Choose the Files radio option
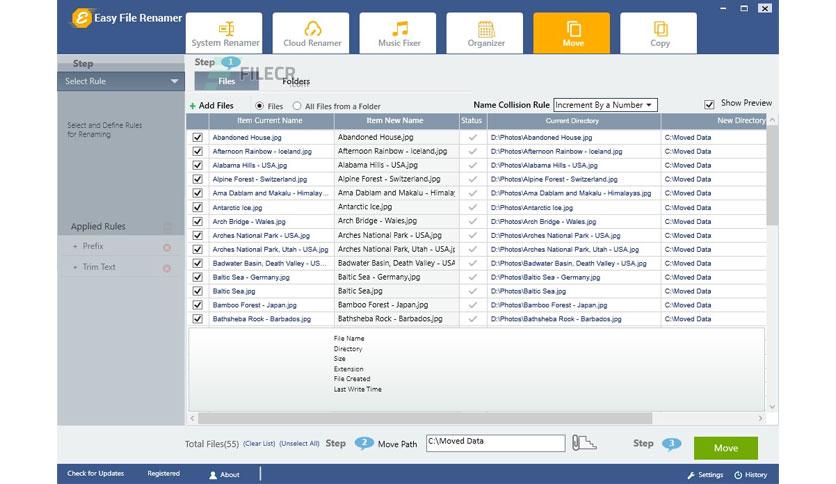Screen dimensions: 836x484 point(260,106)
